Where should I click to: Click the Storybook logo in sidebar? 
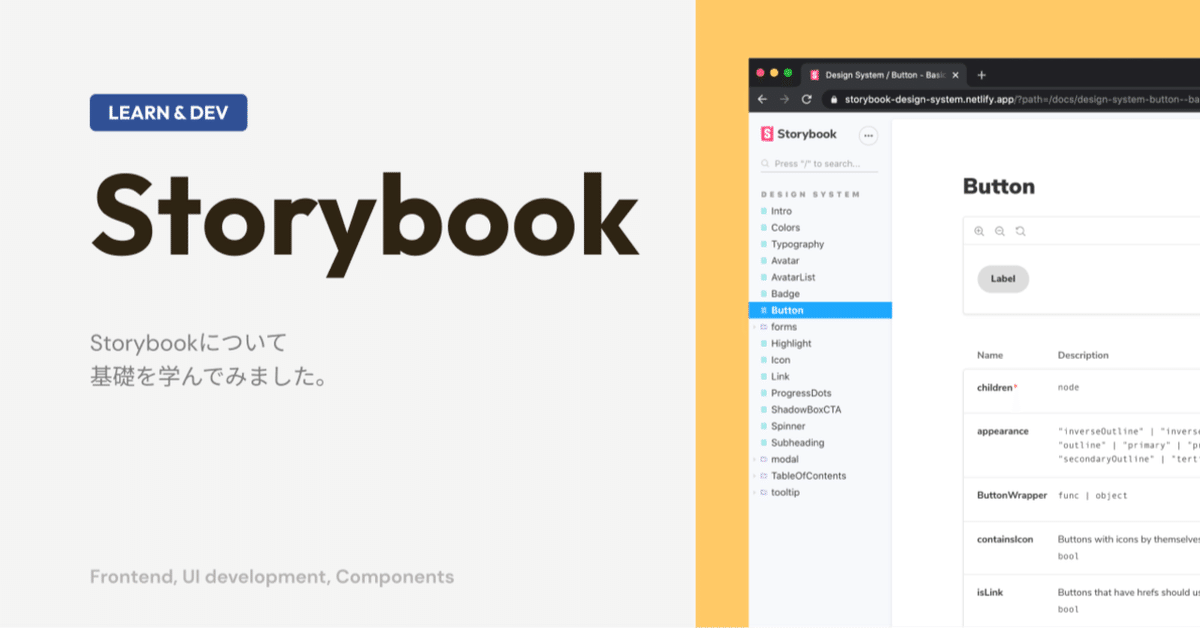[x=799, y=134]
